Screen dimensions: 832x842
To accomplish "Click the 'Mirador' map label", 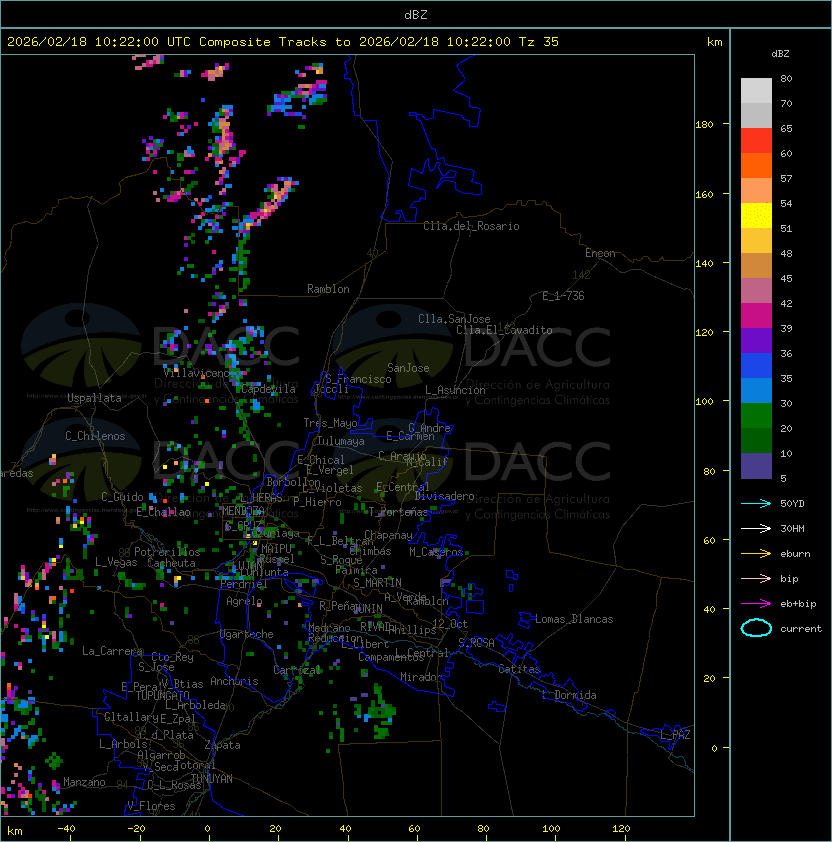I will [x=421, y=677].
